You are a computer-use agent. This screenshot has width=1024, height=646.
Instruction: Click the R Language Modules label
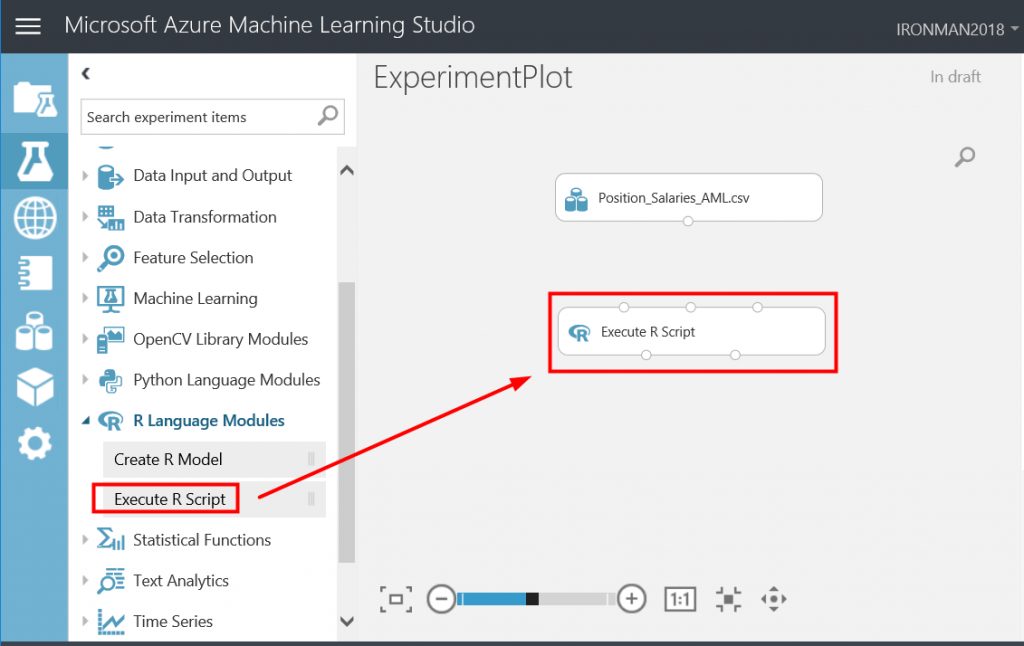tap(209, 421)
